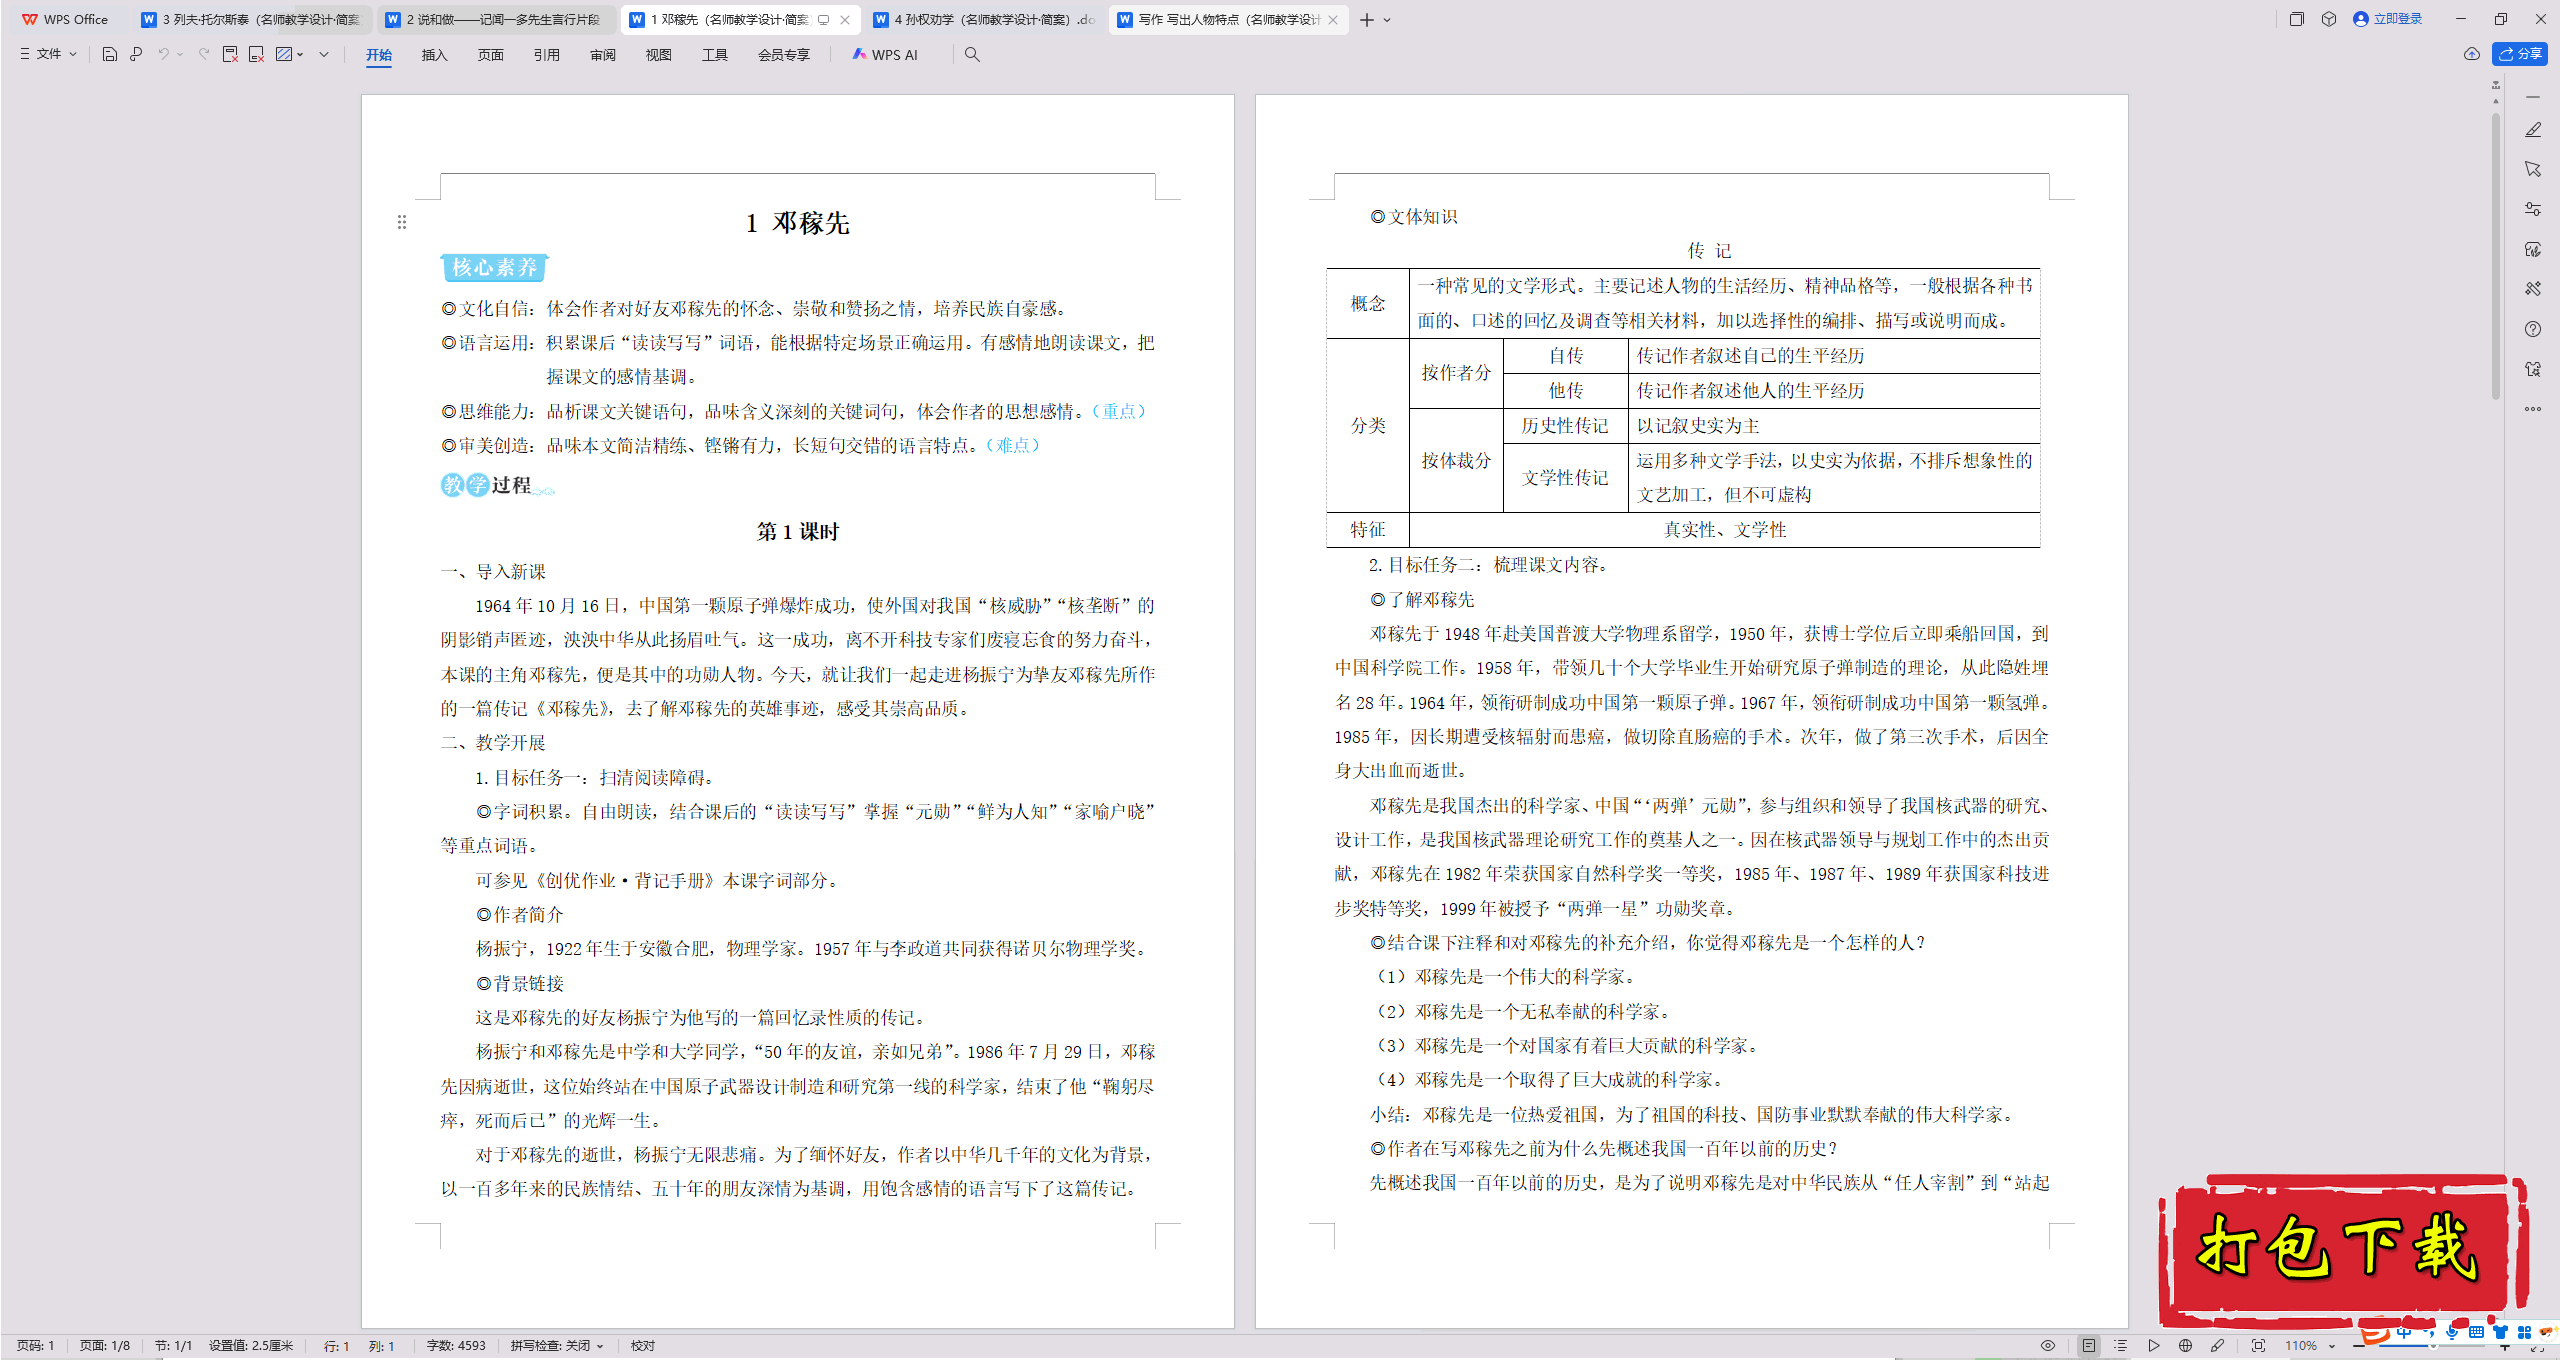2560x1360 pixels.
Task: Click the outline view icon in status bar
Action: pos(2121,1346)
